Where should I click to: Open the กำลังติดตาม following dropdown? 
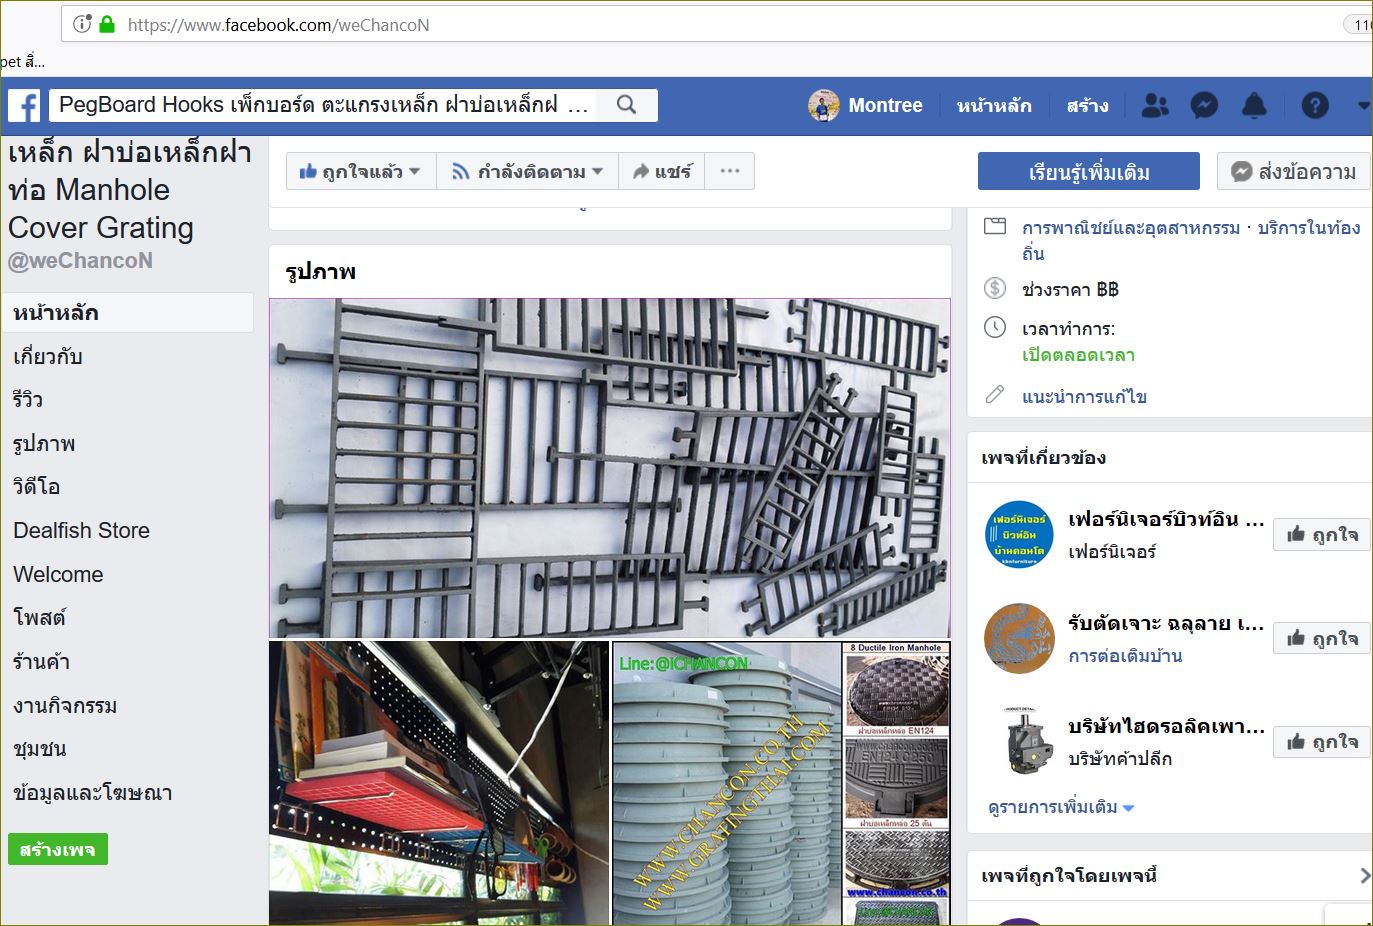tap(527, 172)
